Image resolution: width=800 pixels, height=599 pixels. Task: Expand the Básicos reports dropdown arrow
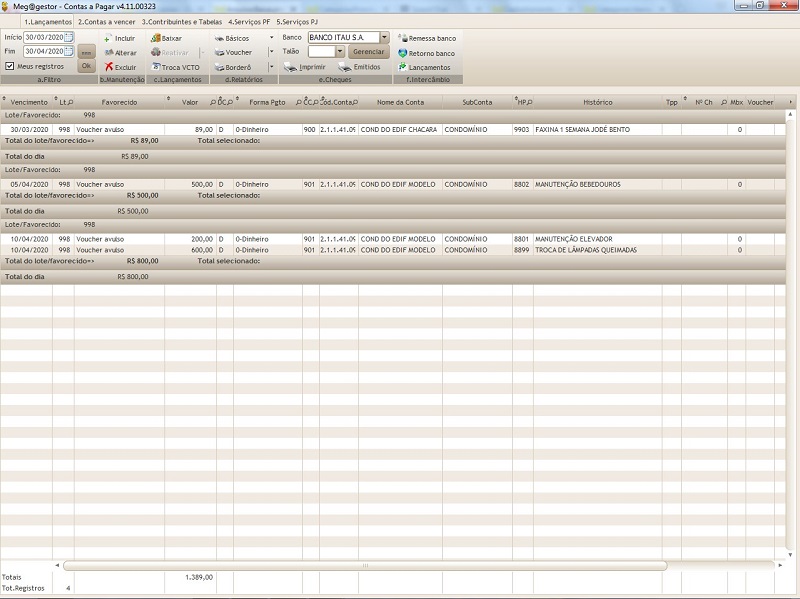point(271,37)
